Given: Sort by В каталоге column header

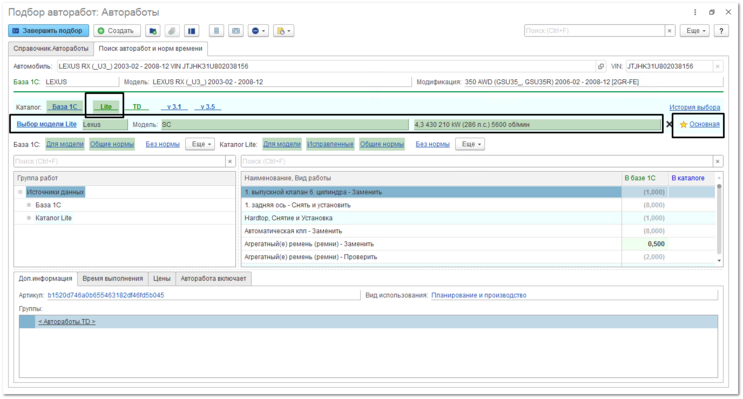Looking at the screenshot, I should (x=691, y=178).
